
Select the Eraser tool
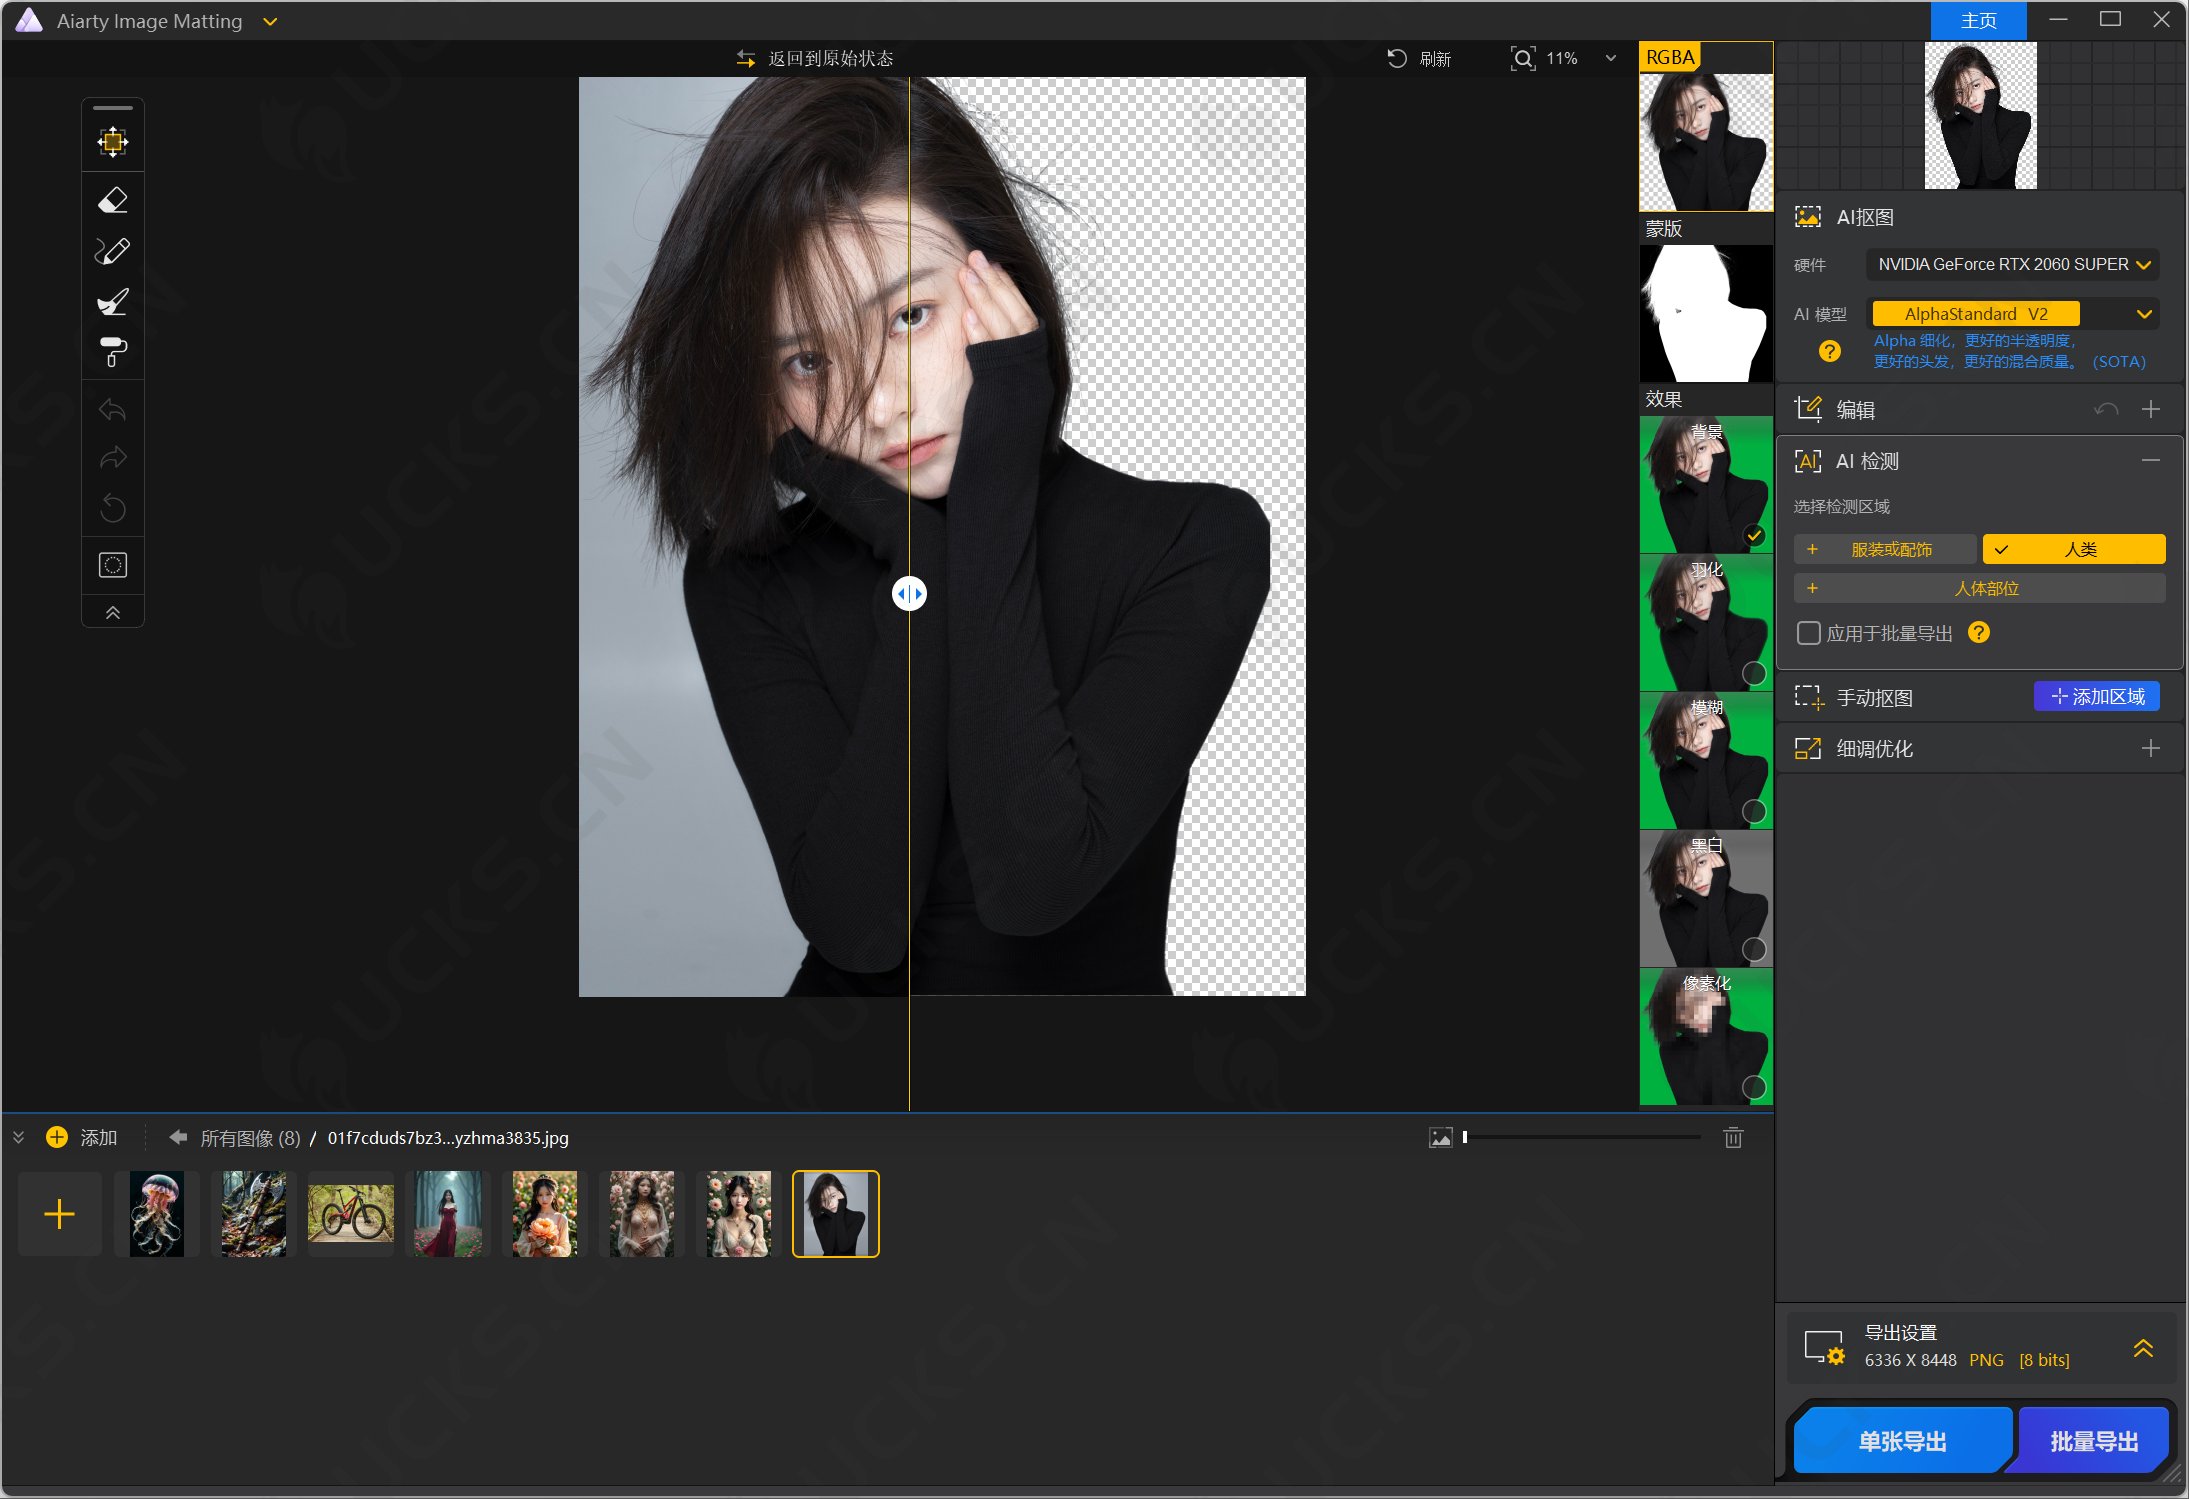click(113, 200)
